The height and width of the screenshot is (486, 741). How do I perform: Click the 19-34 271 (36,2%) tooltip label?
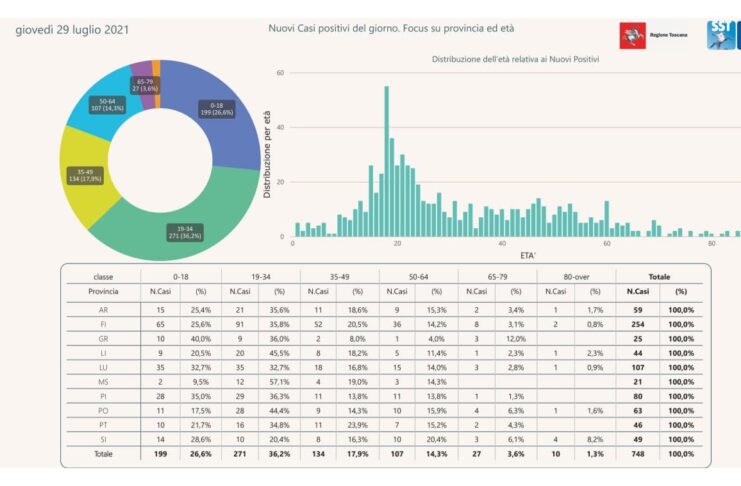click(x=185, y=232)
